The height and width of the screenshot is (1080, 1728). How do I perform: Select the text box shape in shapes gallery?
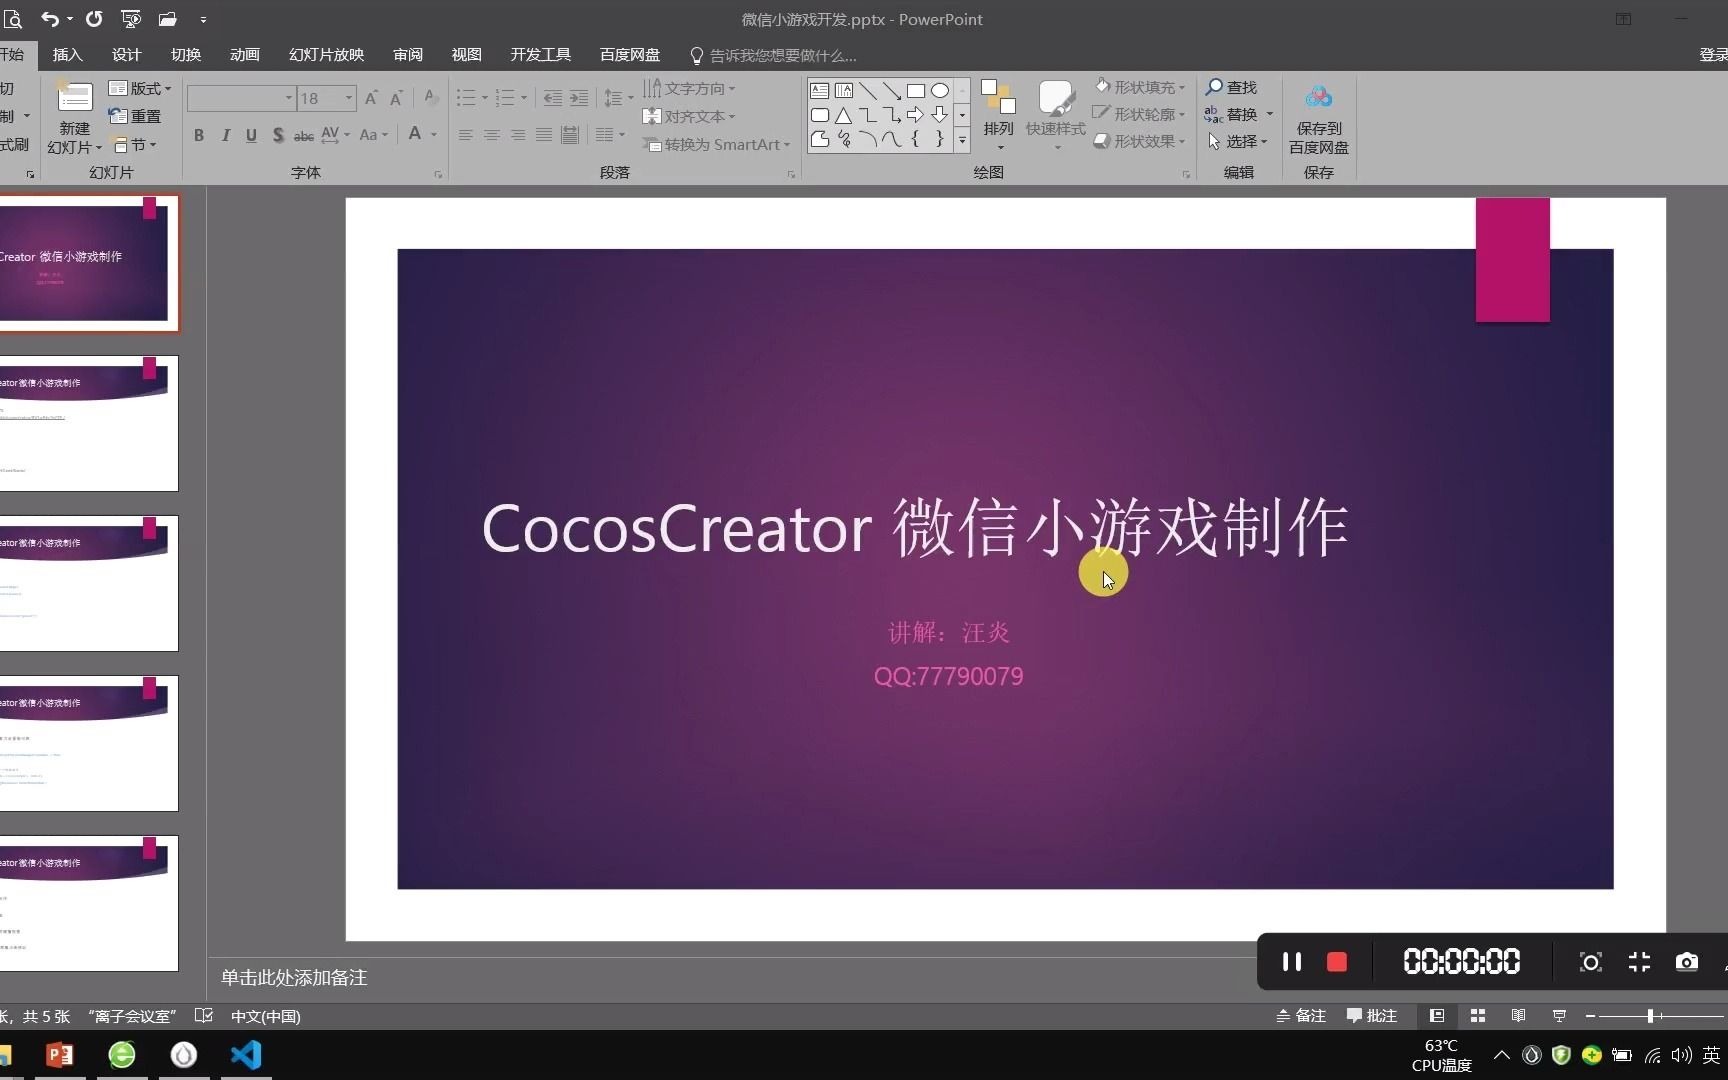coord(820,91)
